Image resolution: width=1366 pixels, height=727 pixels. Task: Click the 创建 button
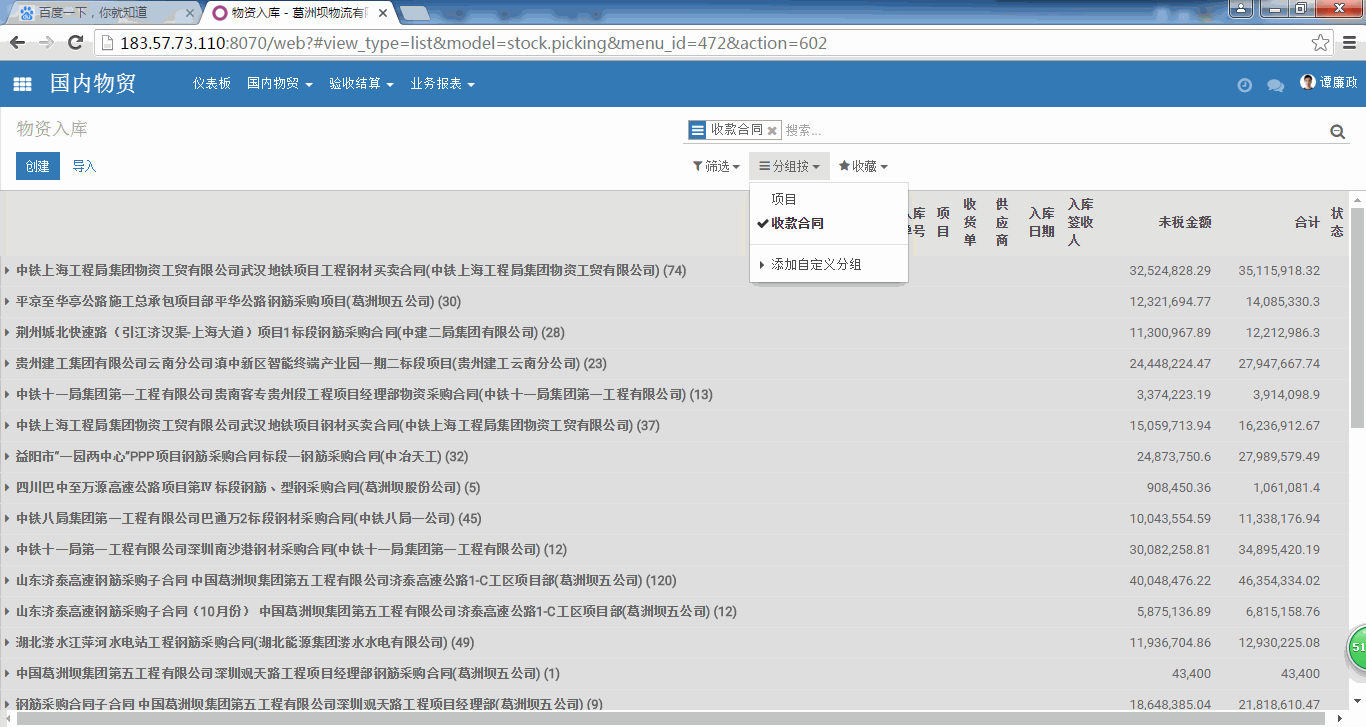click(x=37, y=167)
